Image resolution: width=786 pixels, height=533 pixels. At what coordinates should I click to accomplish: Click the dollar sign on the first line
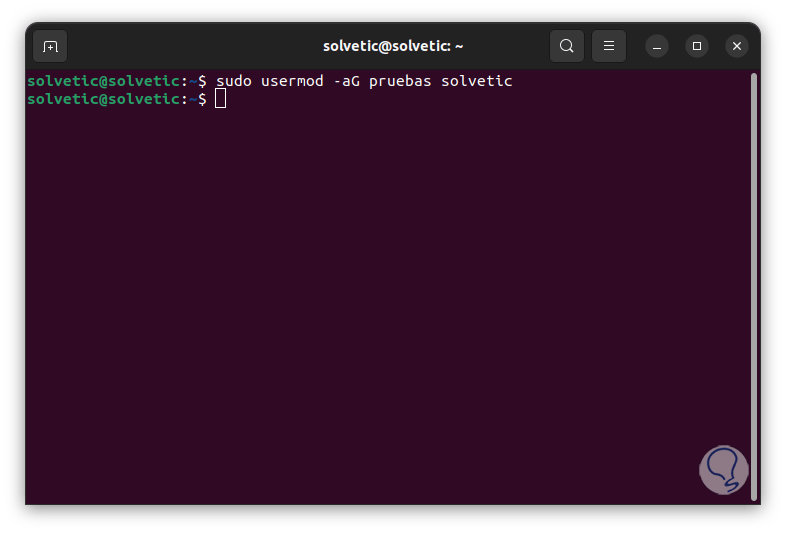coord(202,81)
